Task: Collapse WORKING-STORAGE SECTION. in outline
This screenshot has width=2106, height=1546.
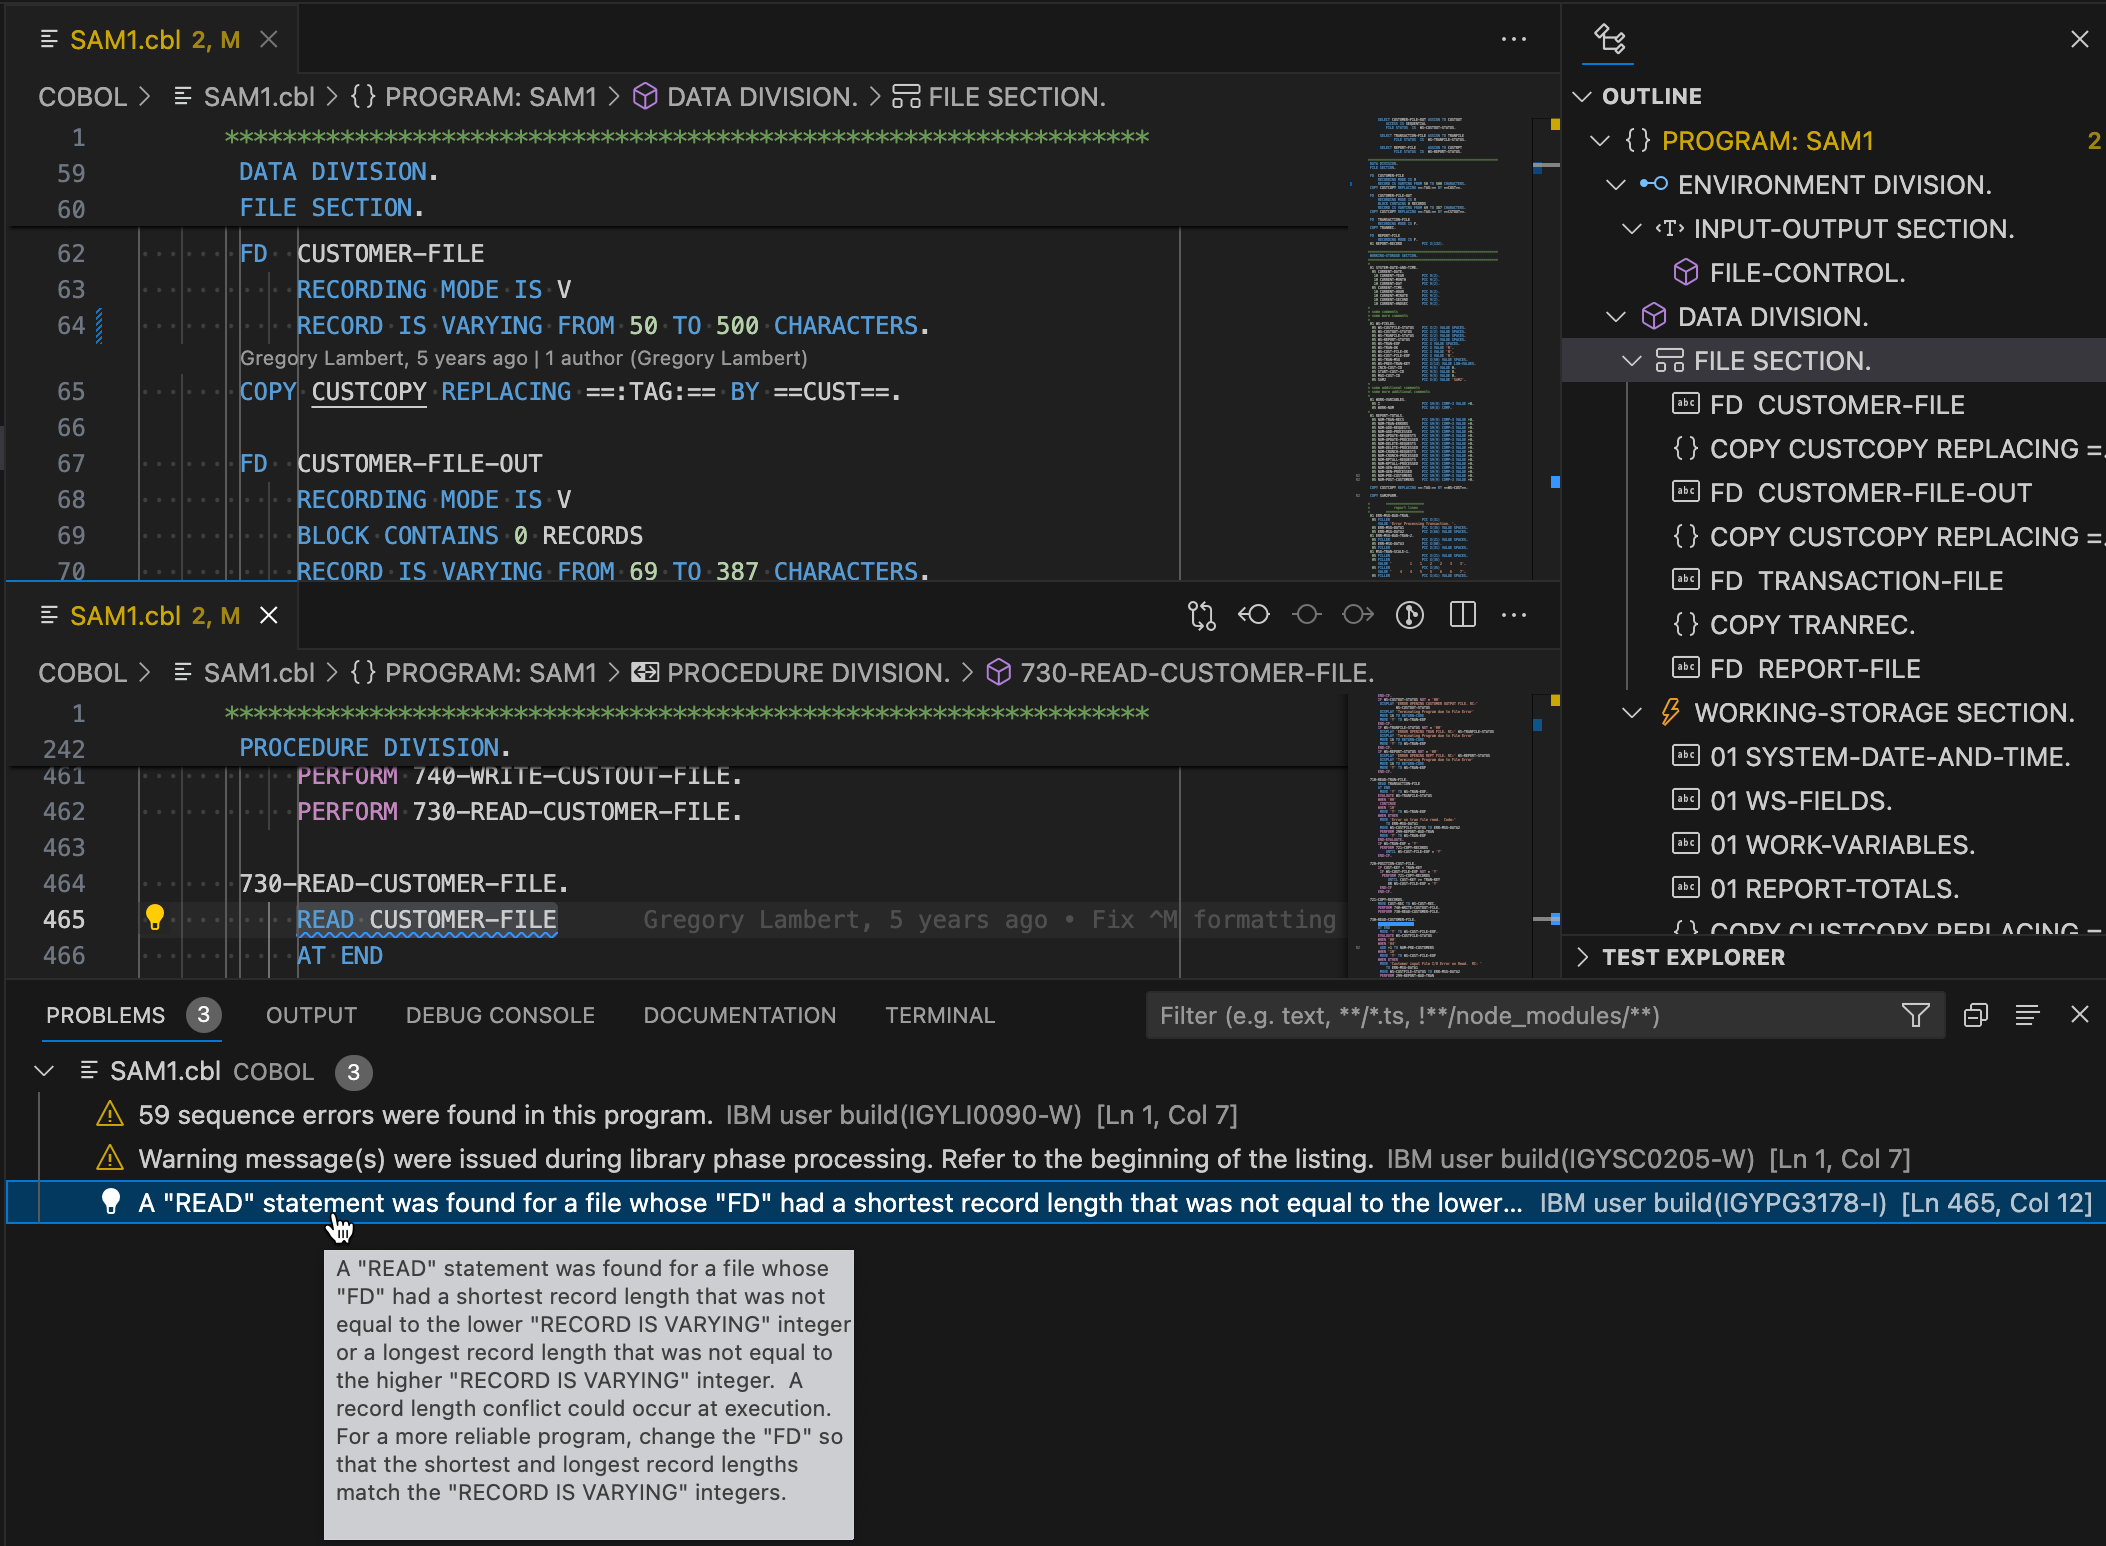Action: pyautogui.click(x=1631, y=713)
